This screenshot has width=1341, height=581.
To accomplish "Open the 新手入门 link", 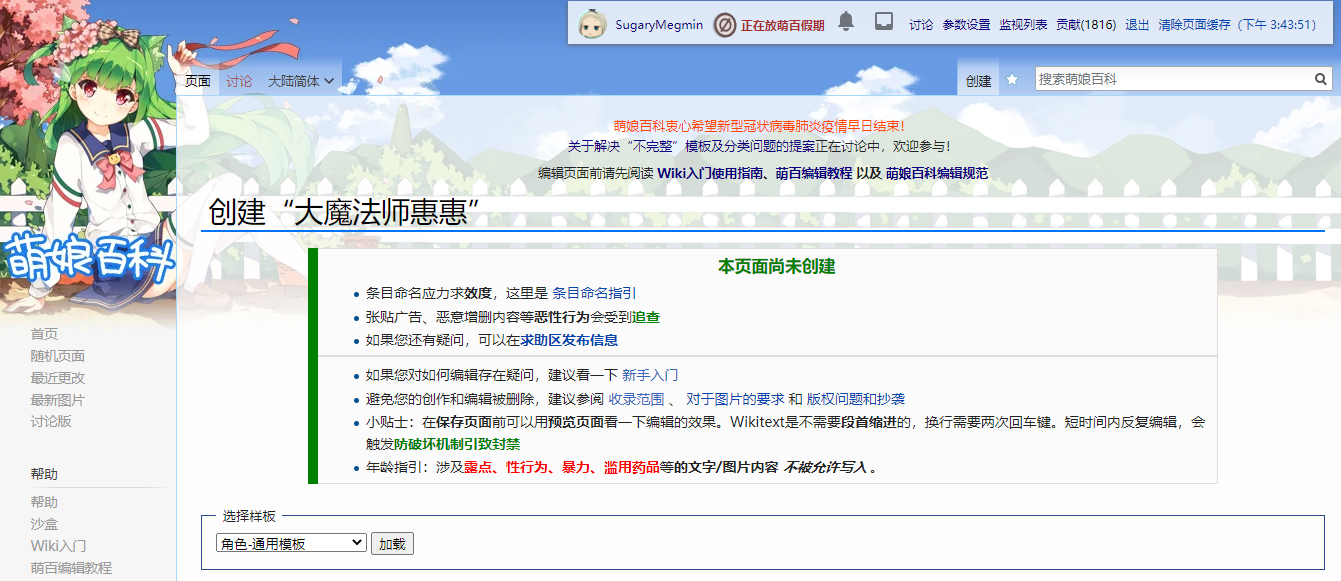I will 650,375.
